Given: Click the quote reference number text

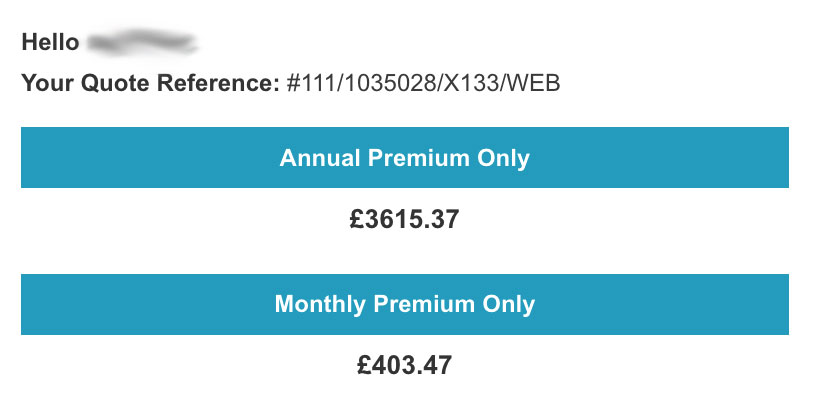Looking at the screenshot, I should click(x=423, y=83).
